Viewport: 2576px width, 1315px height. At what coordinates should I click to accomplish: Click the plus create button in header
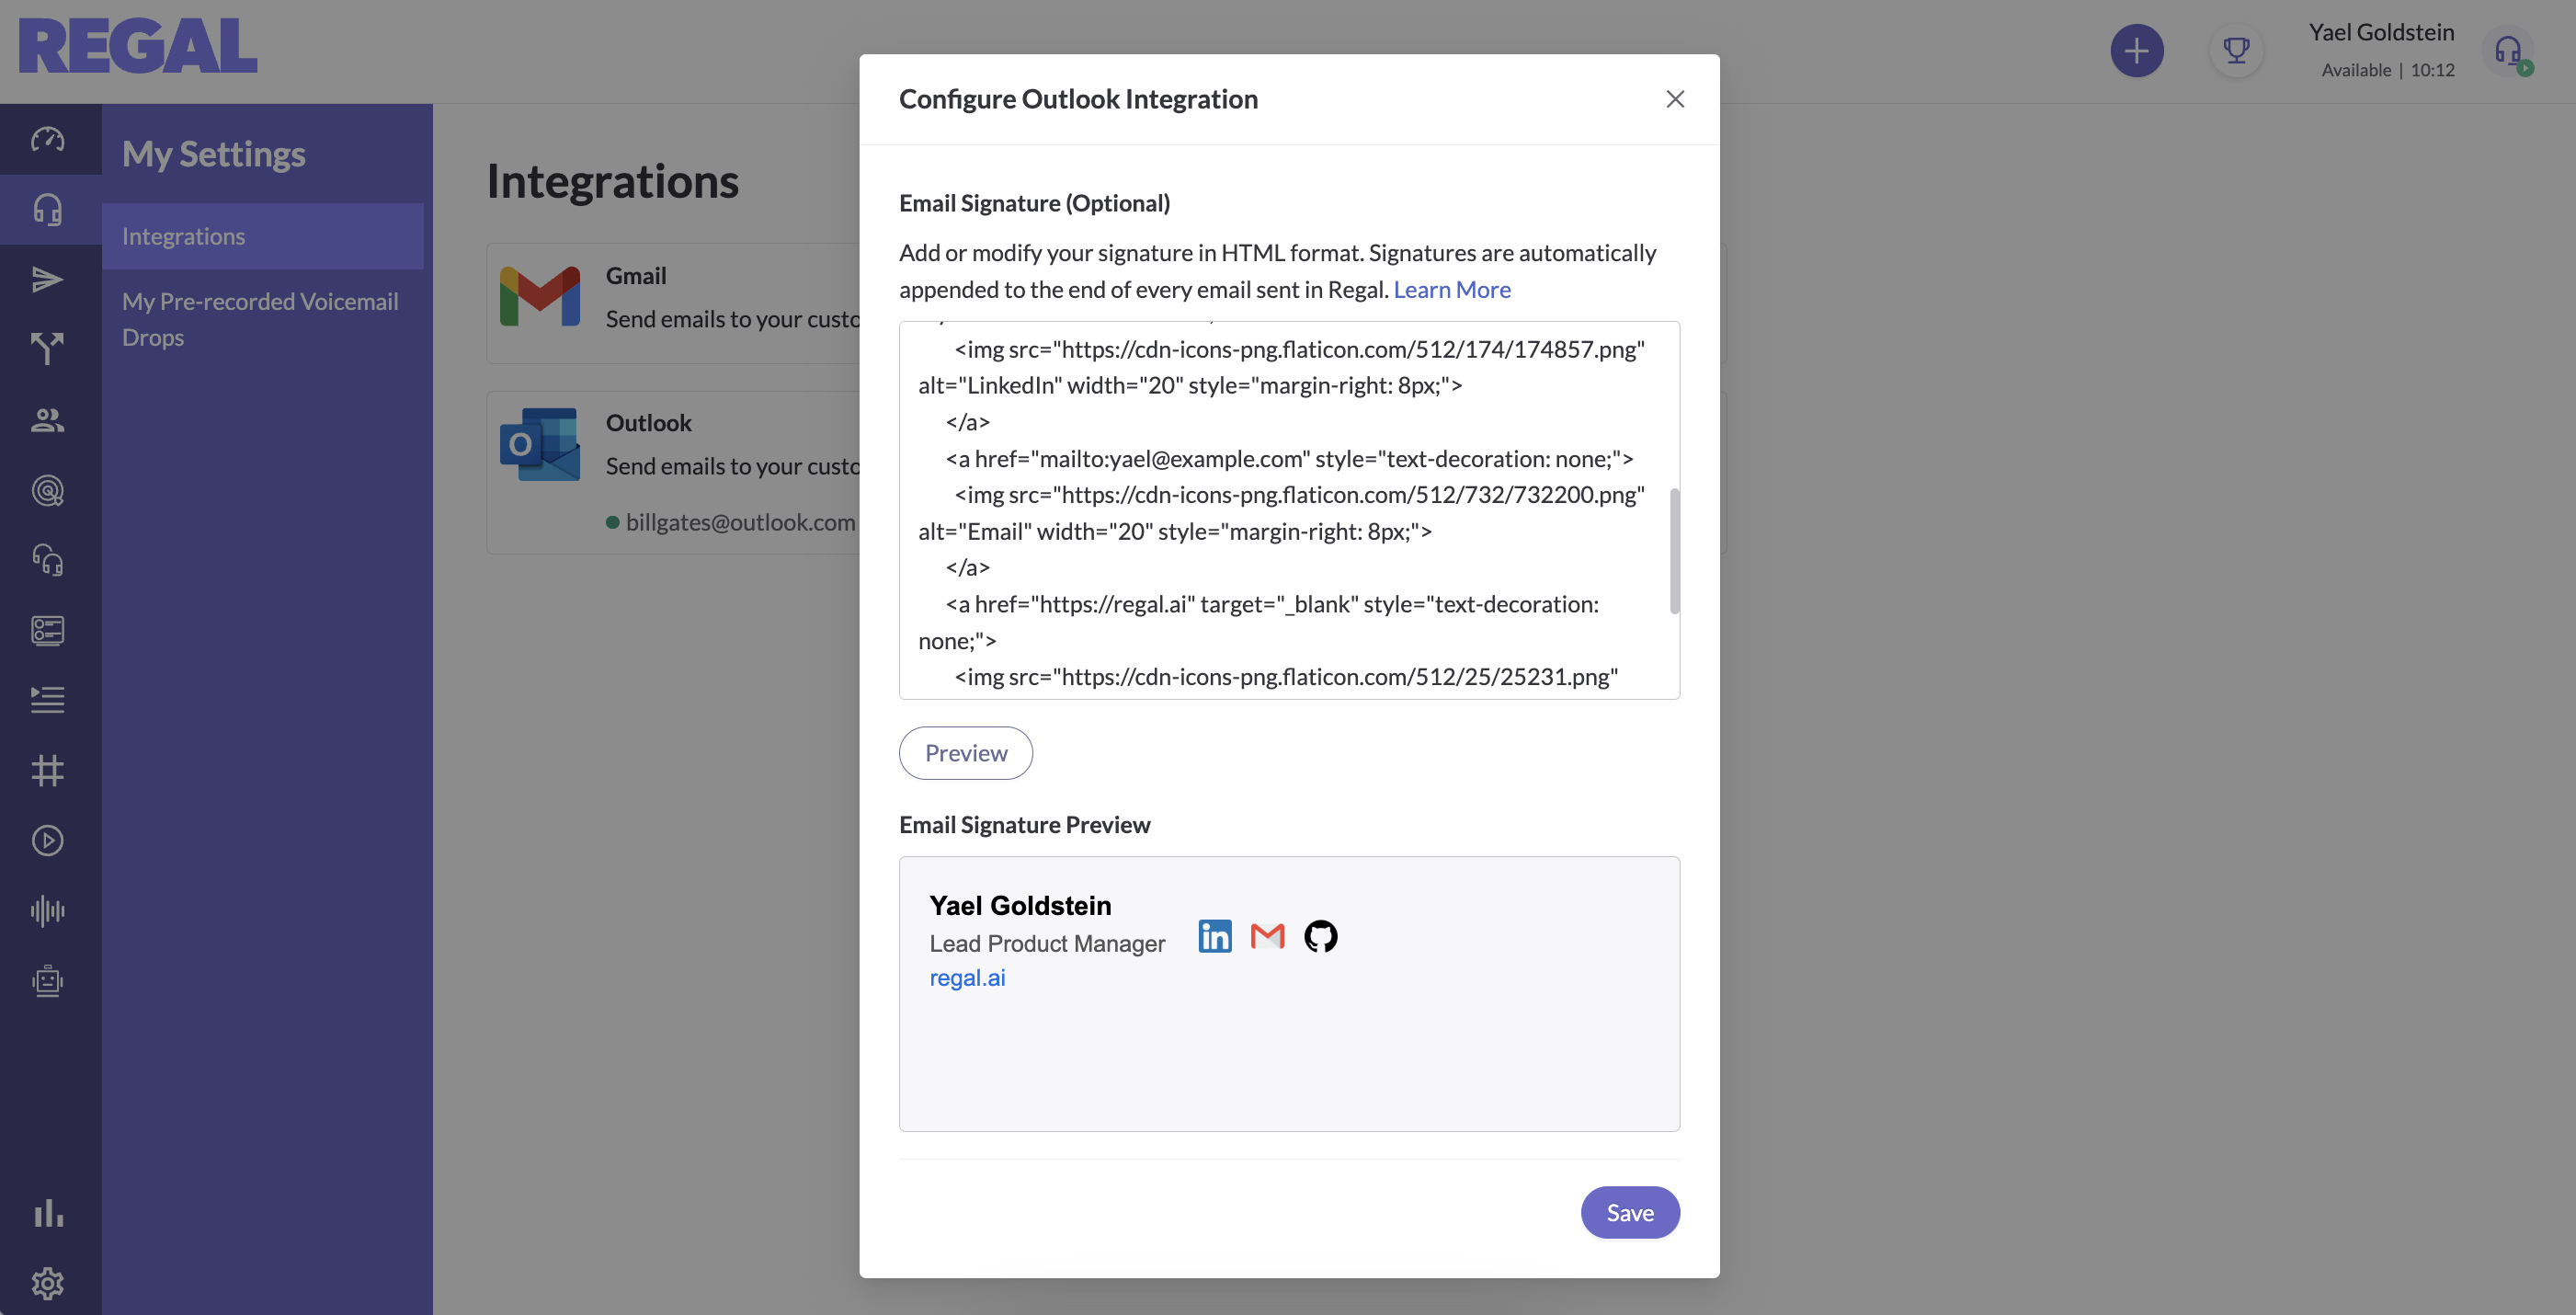click(2137, 50)
